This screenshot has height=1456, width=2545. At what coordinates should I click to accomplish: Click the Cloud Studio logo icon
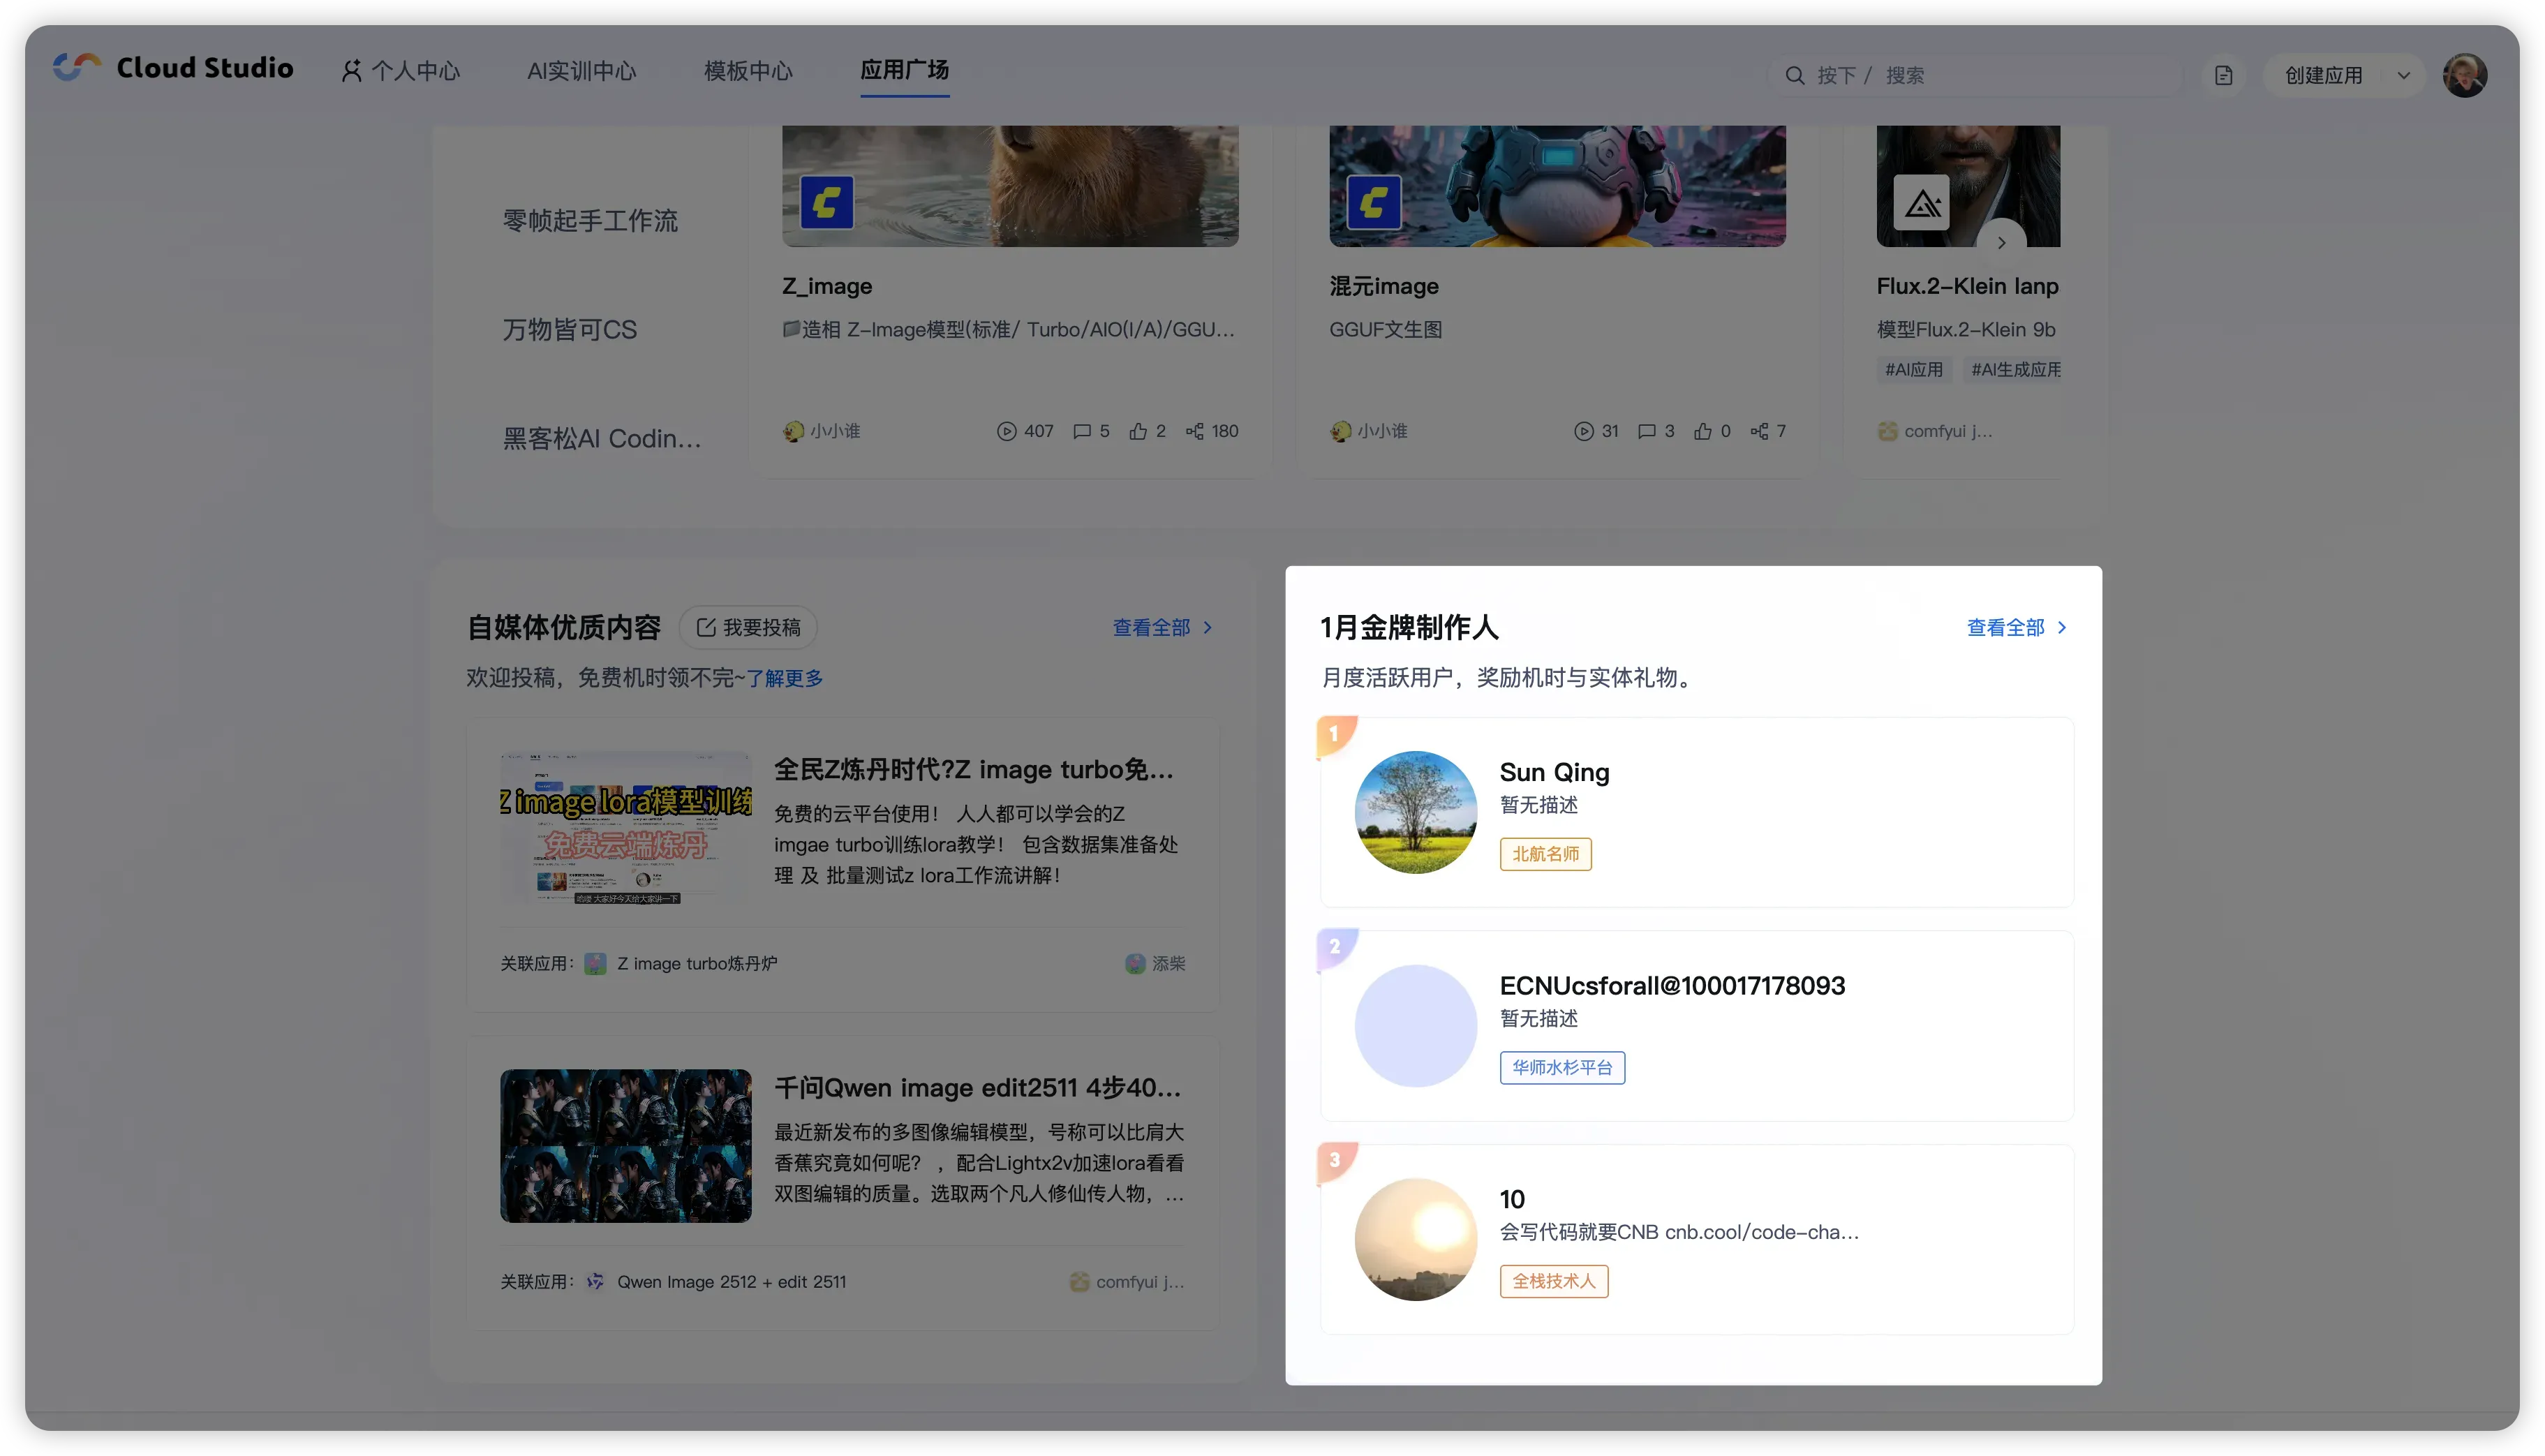tap(77, 68)
